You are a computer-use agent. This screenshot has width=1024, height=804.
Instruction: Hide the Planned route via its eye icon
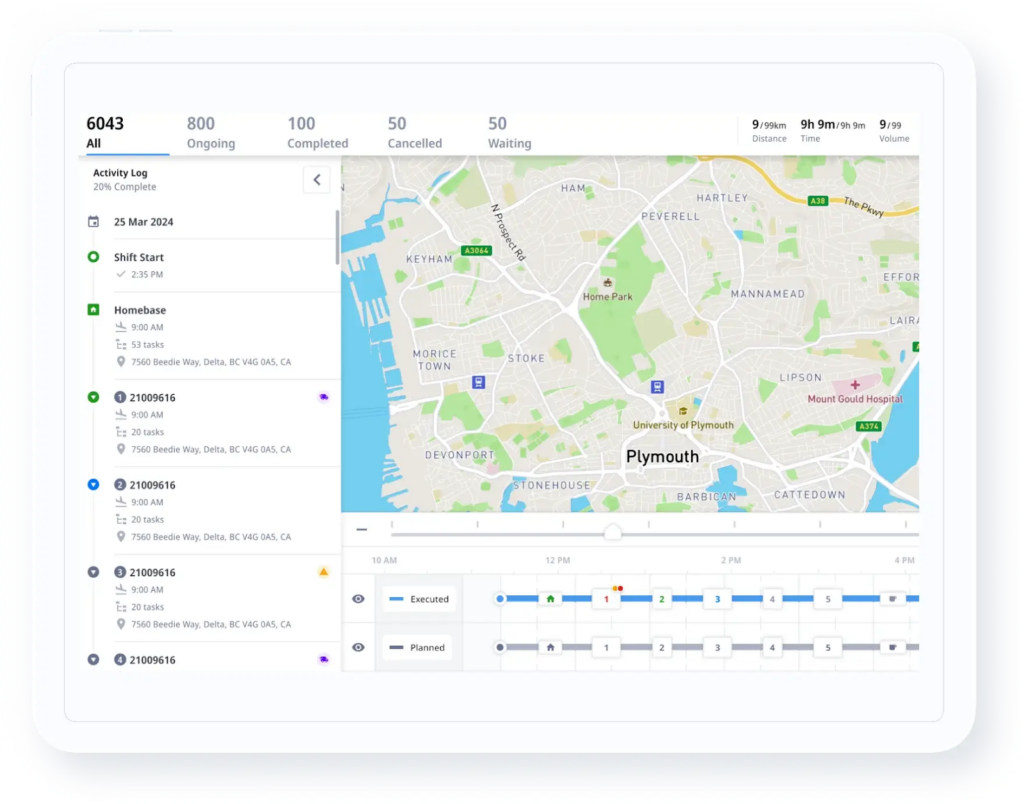pos(358,647)
